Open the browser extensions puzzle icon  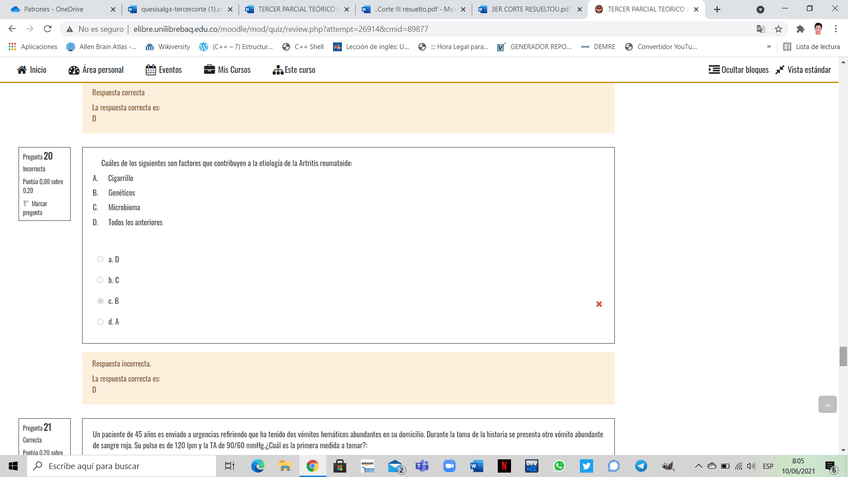800,29
